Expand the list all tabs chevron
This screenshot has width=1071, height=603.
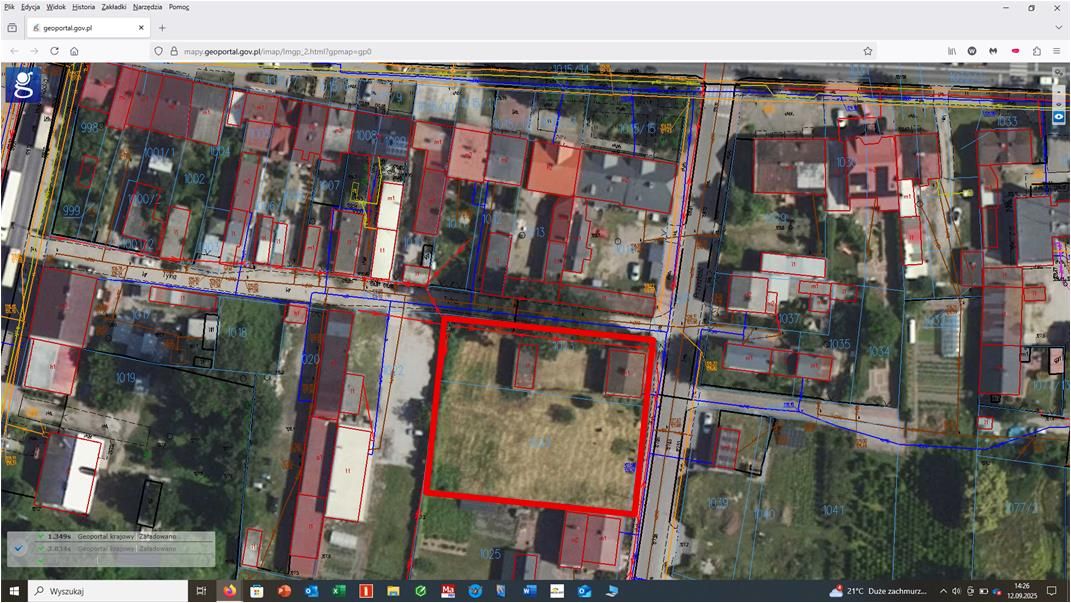(1058, 28)
